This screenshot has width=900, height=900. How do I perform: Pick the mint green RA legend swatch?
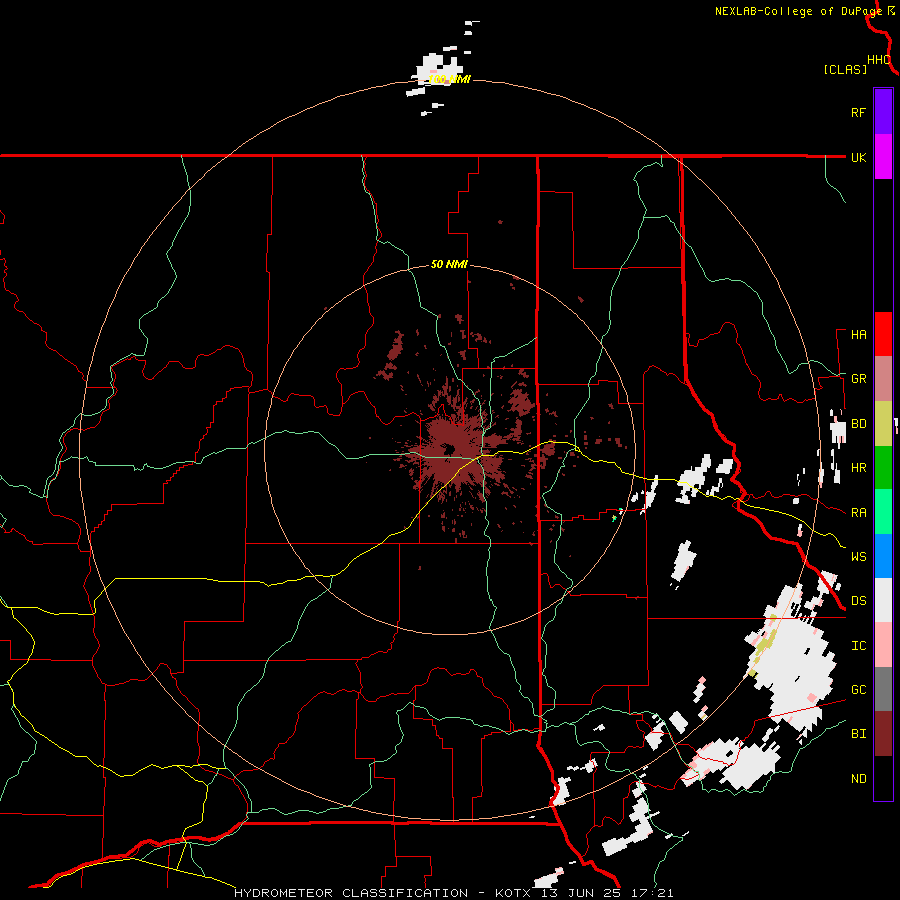(883, 512)
